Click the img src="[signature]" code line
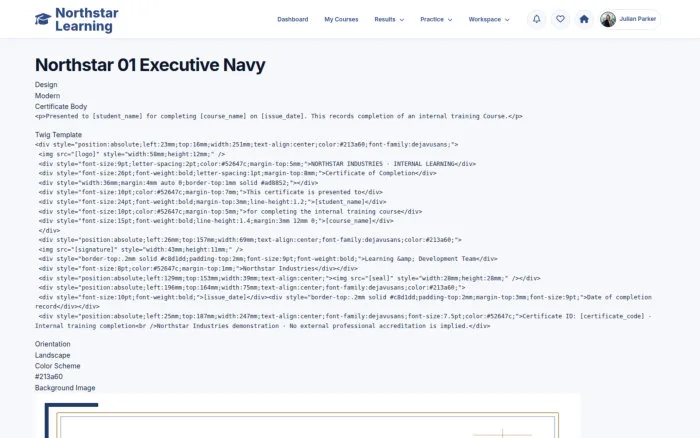This screenshot has width=700, height=438. (141, 250)
